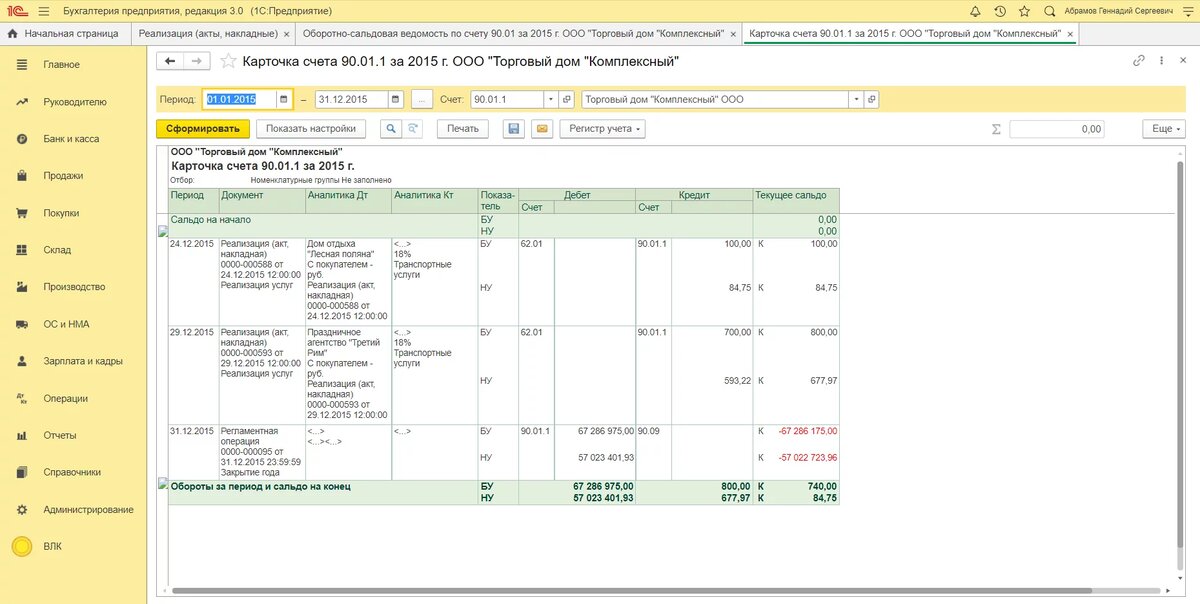Switch to Оборотно-сальдовая ведомость tab
The height and width of the screenshot is (604, 1200).
click(514, 33)
